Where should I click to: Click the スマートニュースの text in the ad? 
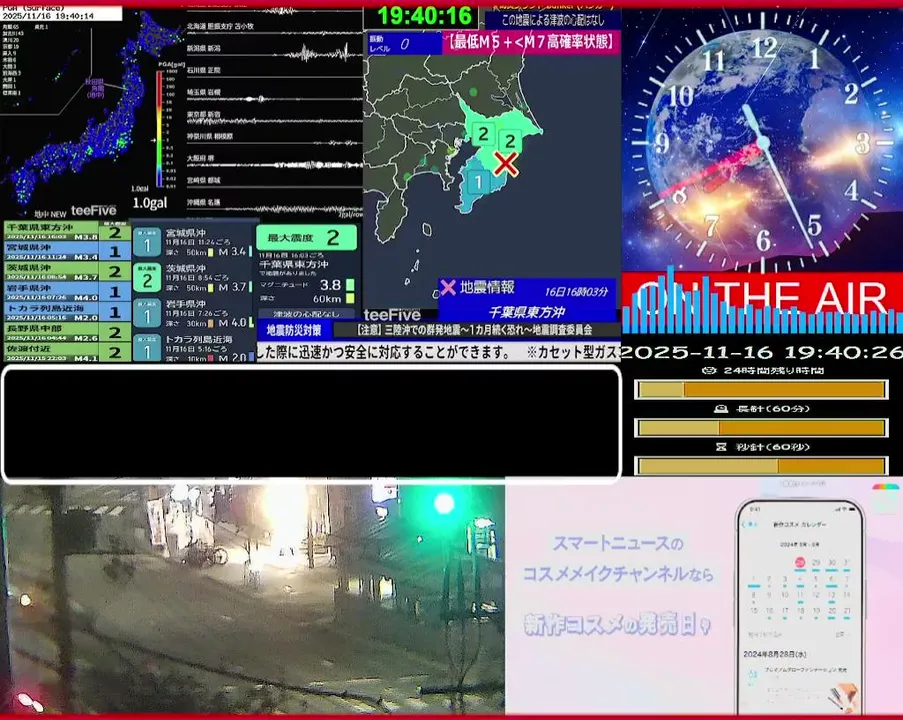(x=617, y=543)
